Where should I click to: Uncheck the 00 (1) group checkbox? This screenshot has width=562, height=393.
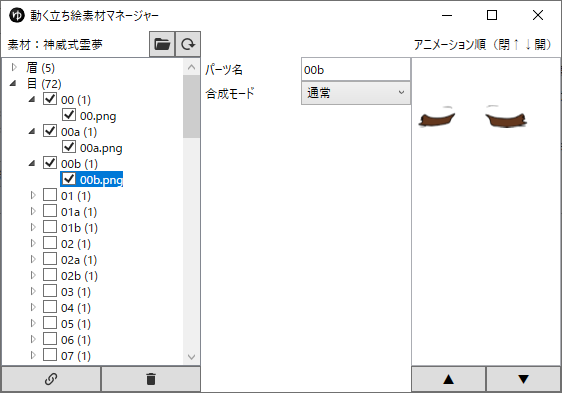click(50, 99)
